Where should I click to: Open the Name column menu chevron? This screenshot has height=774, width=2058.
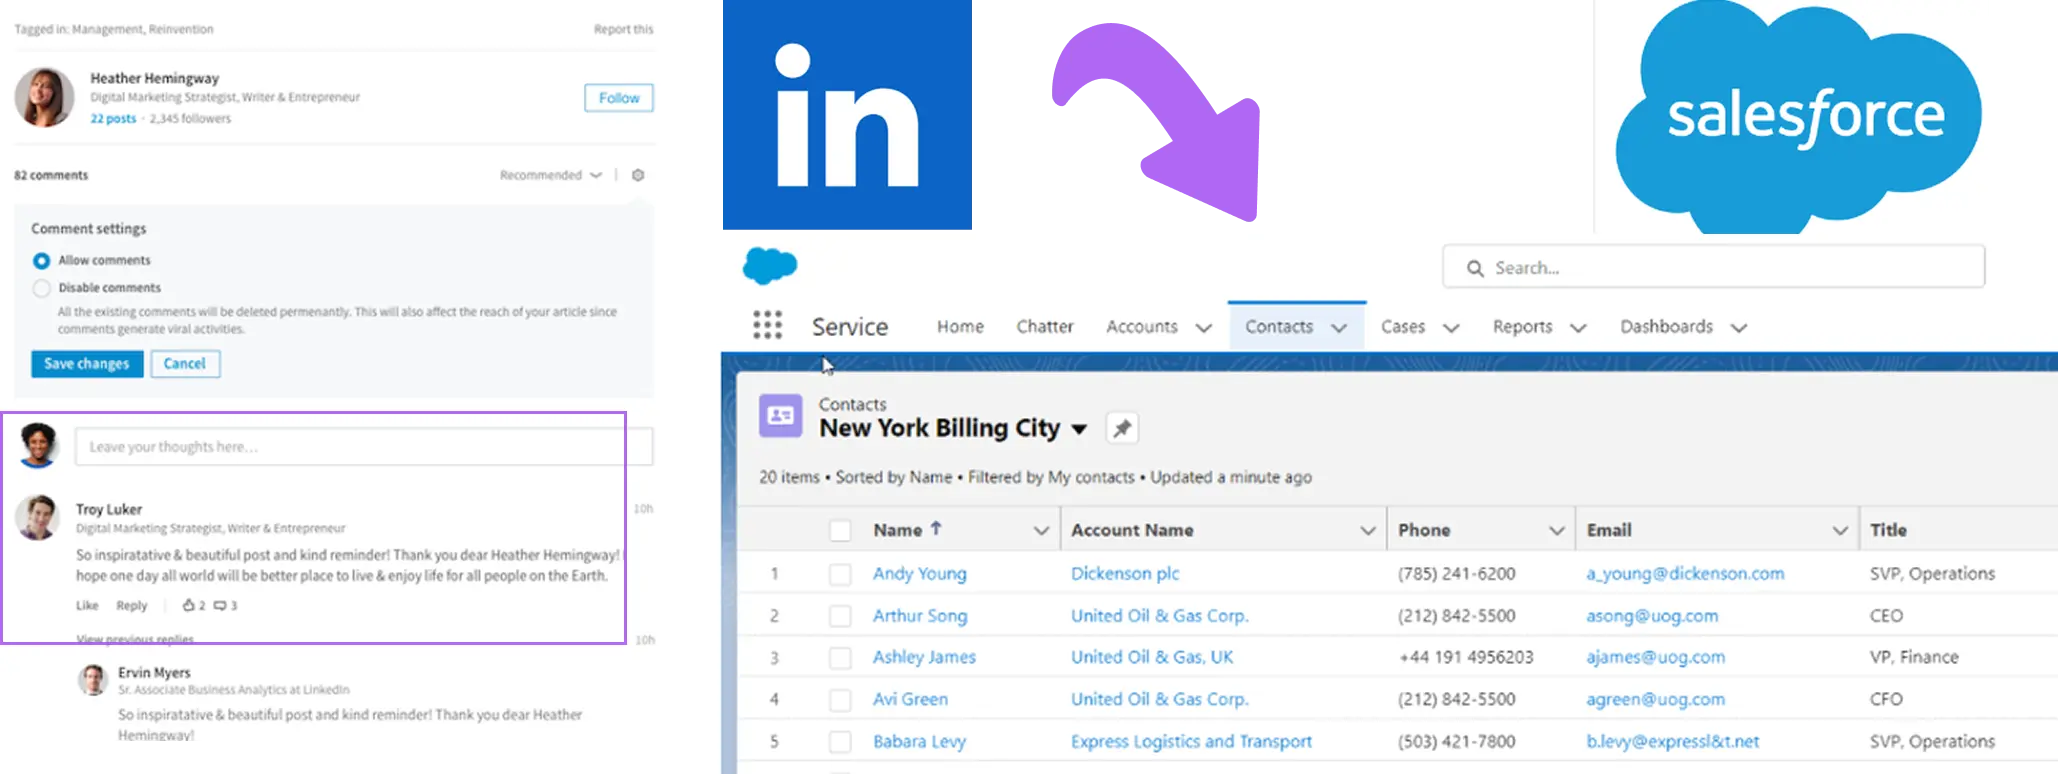(x=1041, y=531)
